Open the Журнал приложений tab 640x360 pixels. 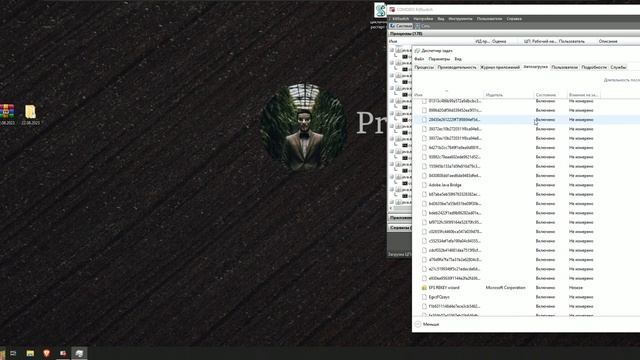(x=500, y=67)
